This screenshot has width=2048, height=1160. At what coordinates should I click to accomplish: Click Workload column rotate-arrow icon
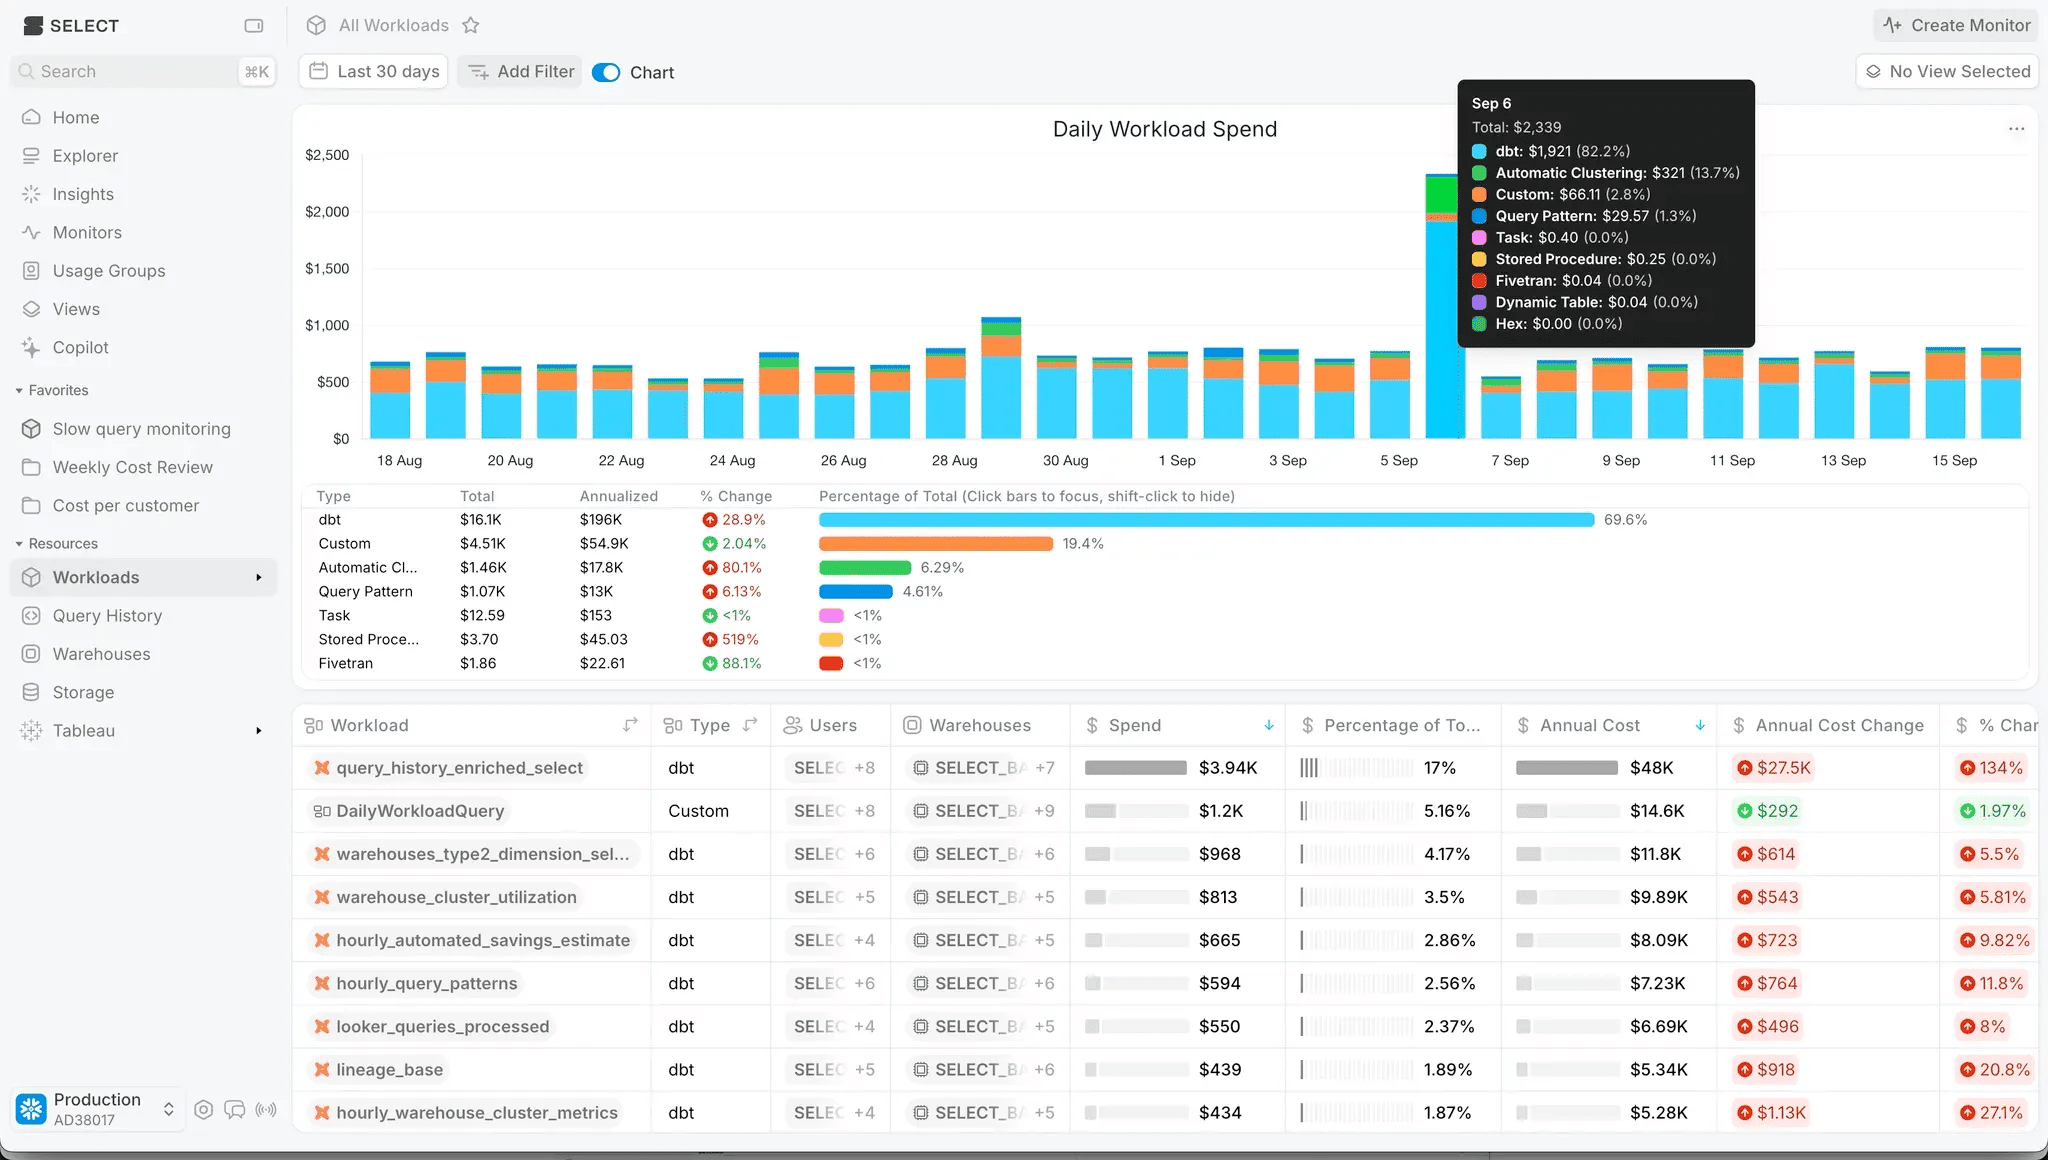tap(630, 725)
